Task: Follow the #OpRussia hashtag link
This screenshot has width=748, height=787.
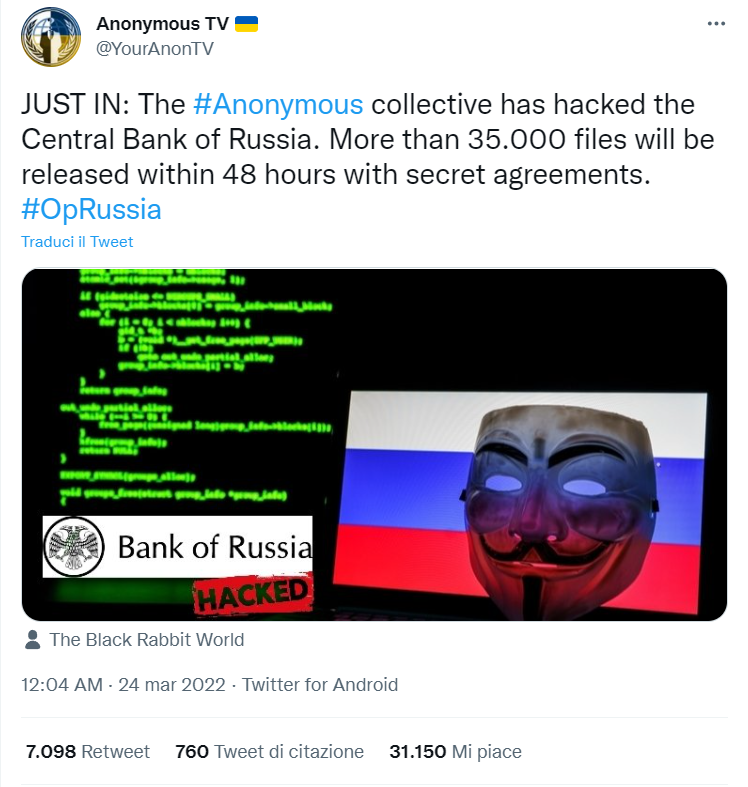Action: tap(91, 209)
